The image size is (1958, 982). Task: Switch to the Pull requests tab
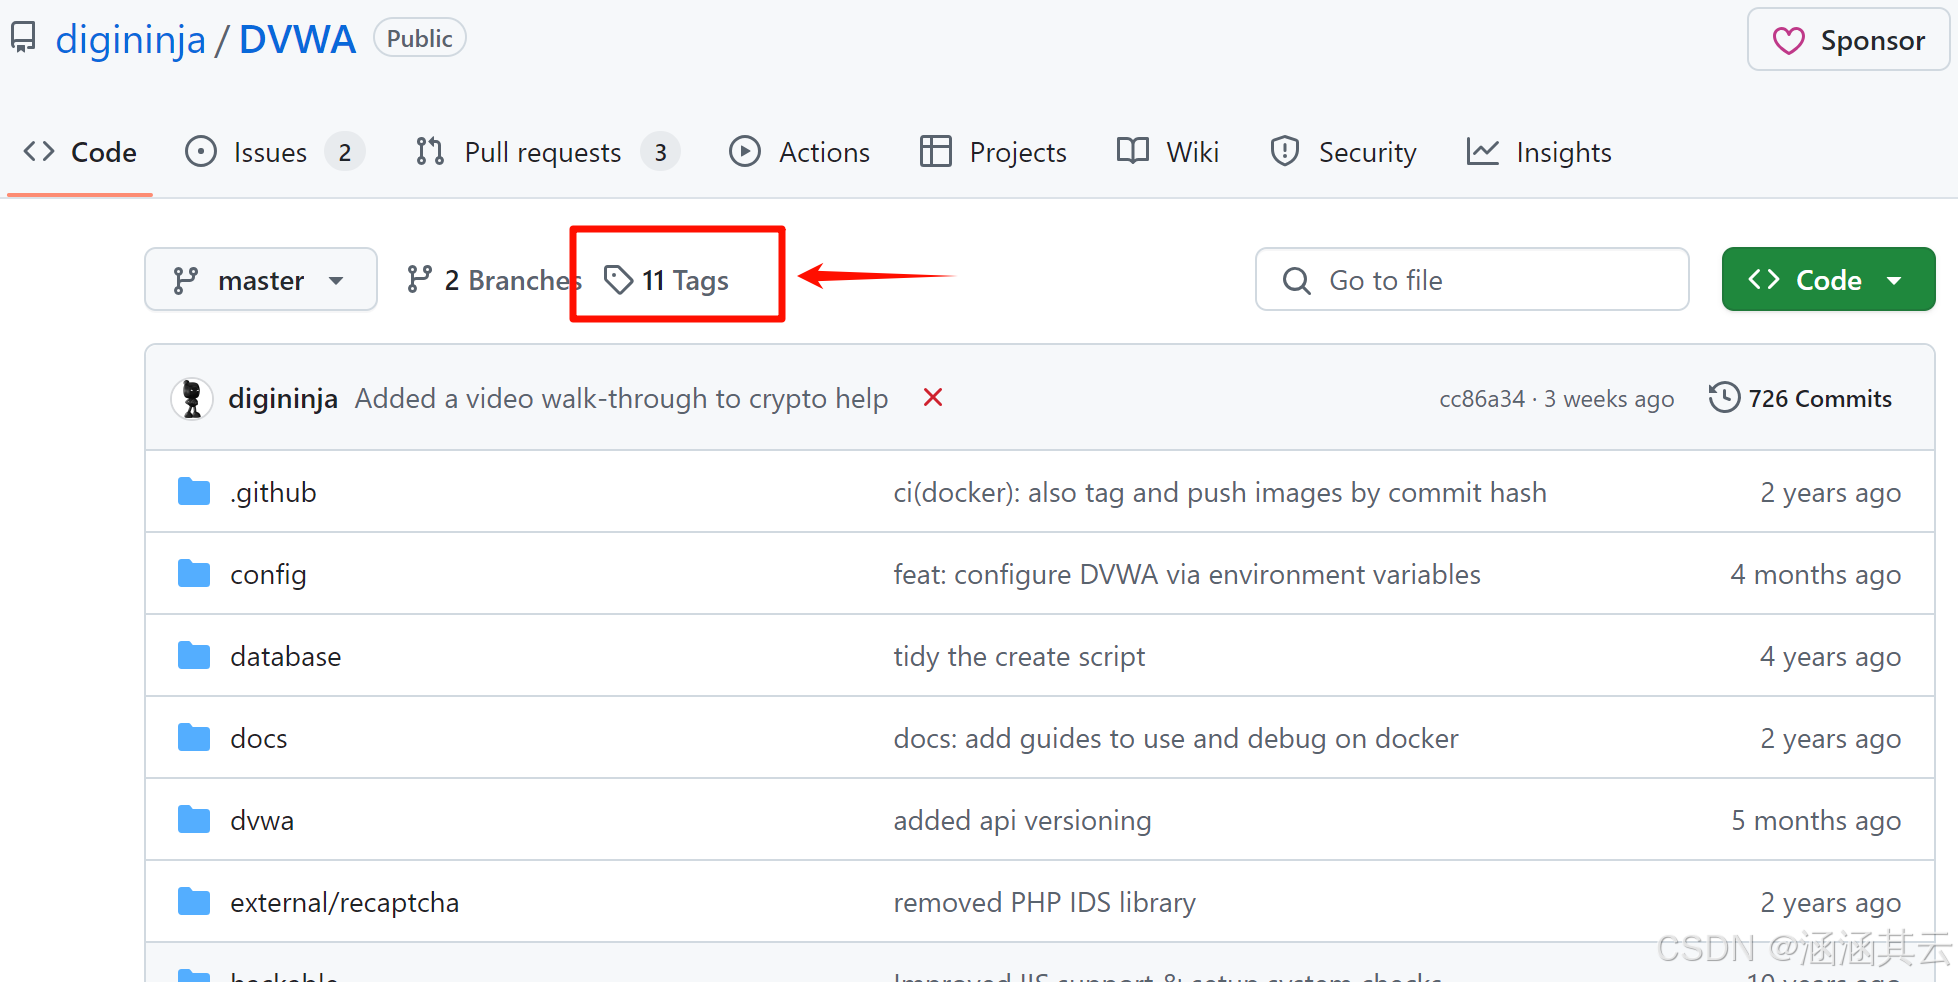(x=548, y=152)
